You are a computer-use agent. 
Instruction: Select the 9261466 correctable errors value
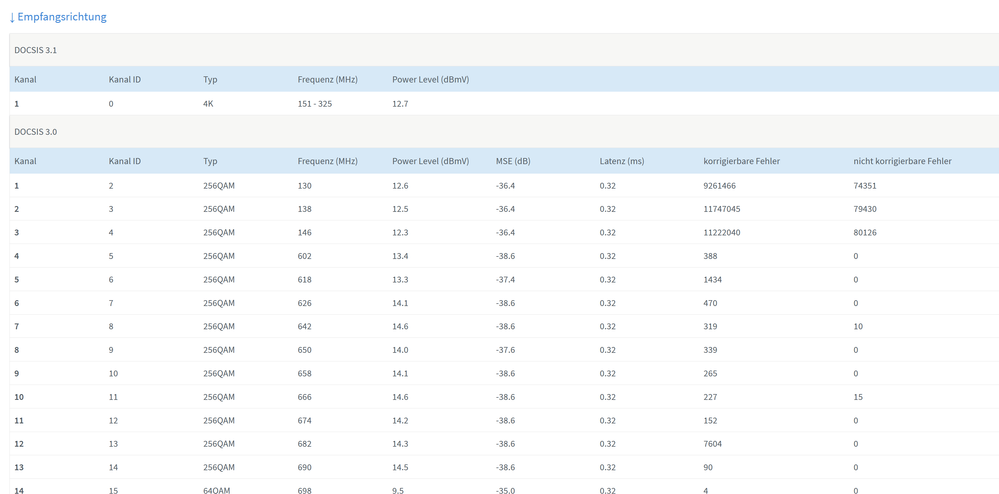(x=719, y=186)
